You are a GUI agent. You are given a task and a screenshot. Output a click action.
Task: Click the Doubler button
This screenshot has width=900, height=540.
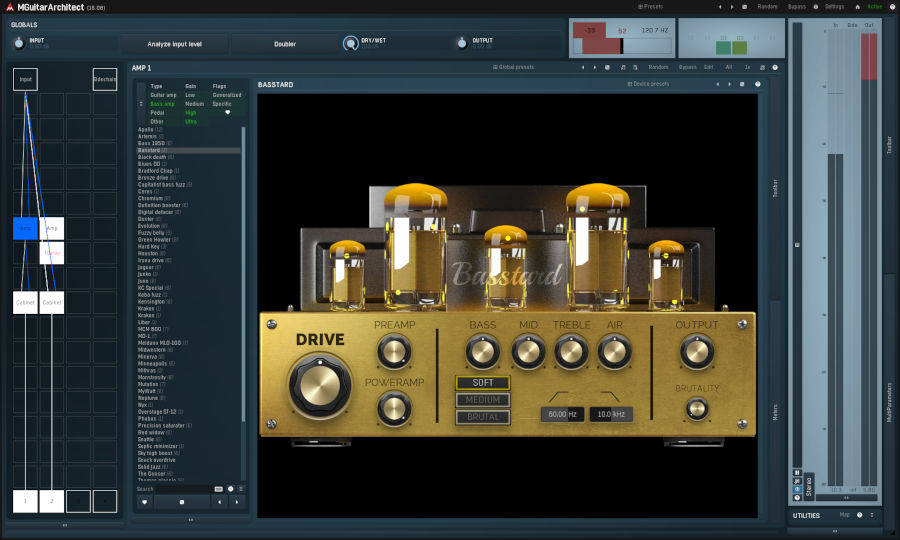284,44
